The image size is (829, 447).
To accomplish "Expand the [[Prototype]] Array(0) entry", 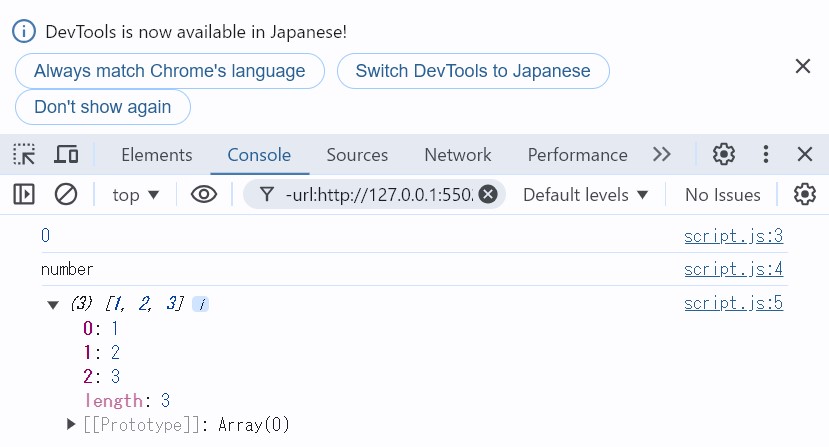I will click(71, 424).
